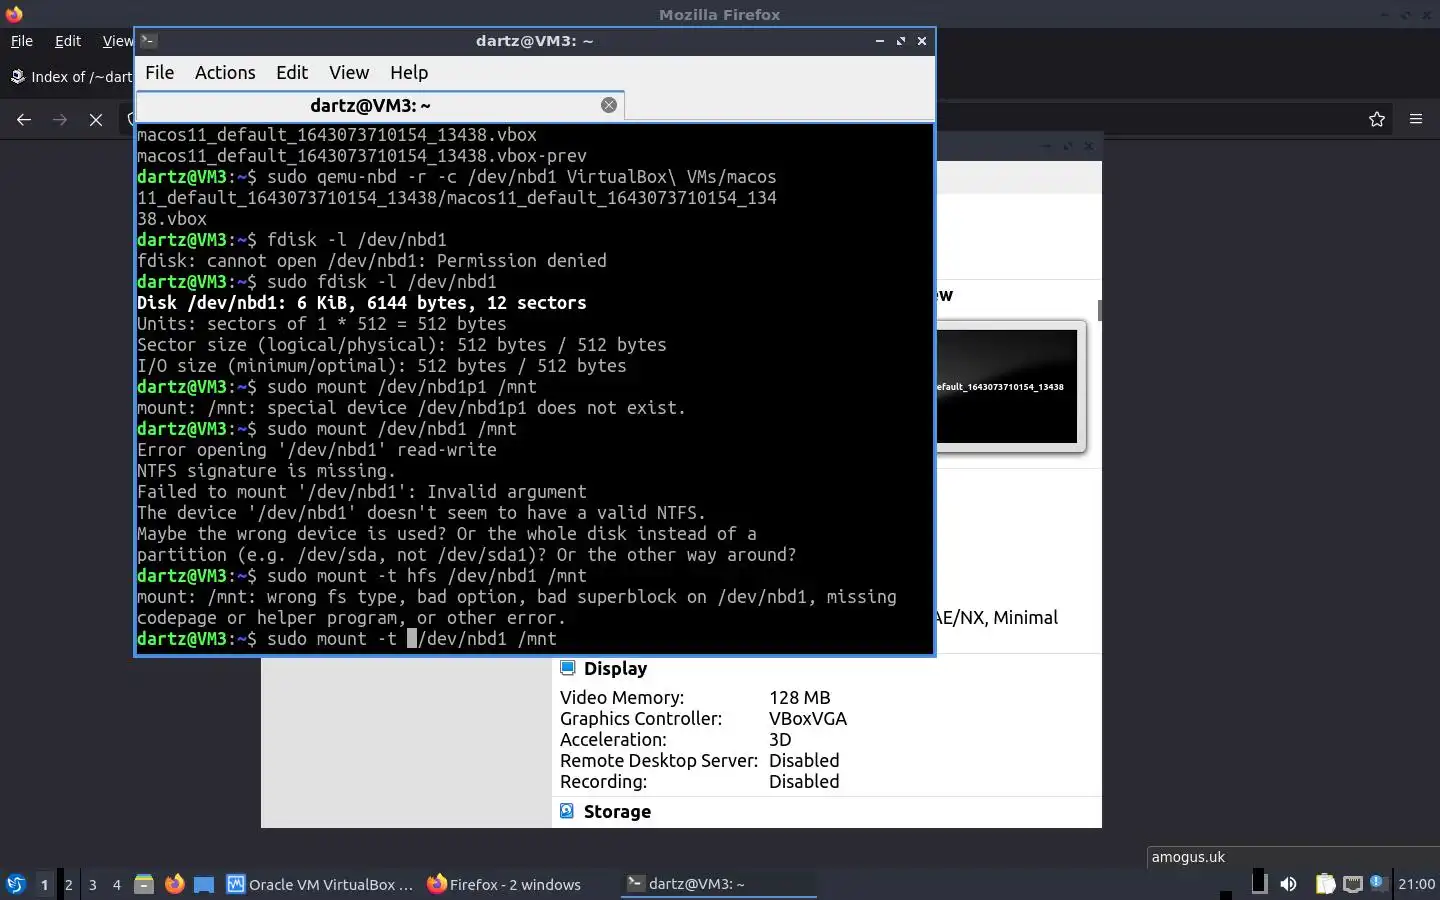Open the terminal File menu

[x=159, y=72]
